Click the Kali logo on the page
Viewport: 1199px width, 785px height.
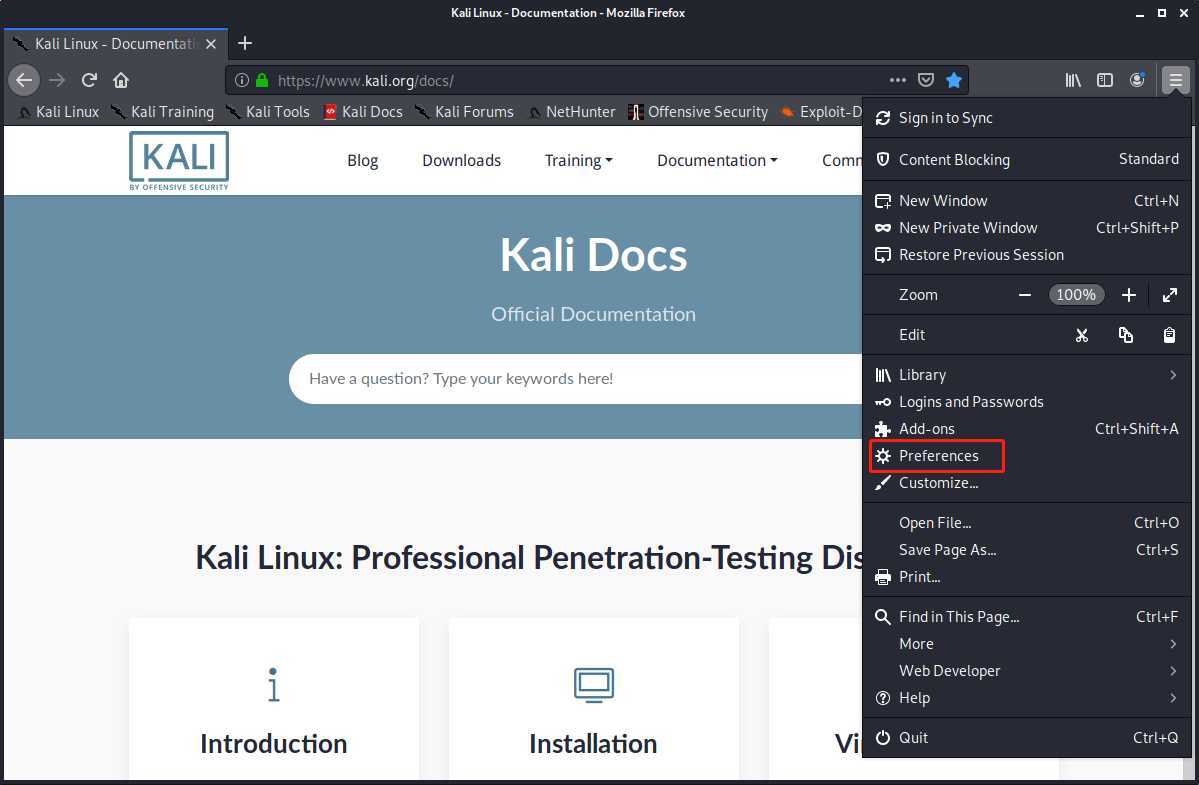tap(179, 161)
